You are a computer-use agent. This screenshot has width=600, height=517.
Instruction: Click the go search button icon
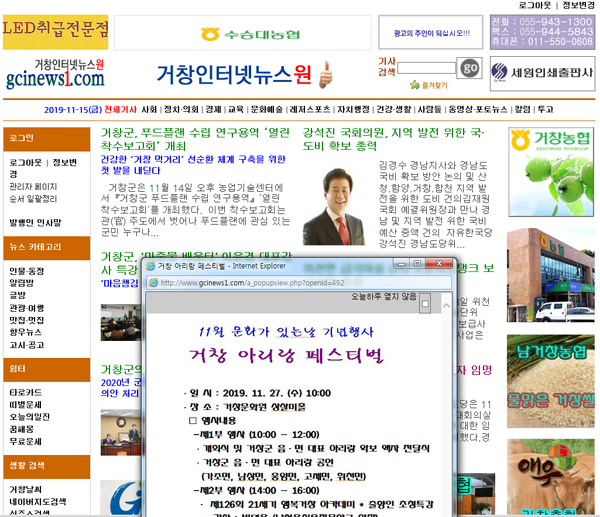click(469, 68)
